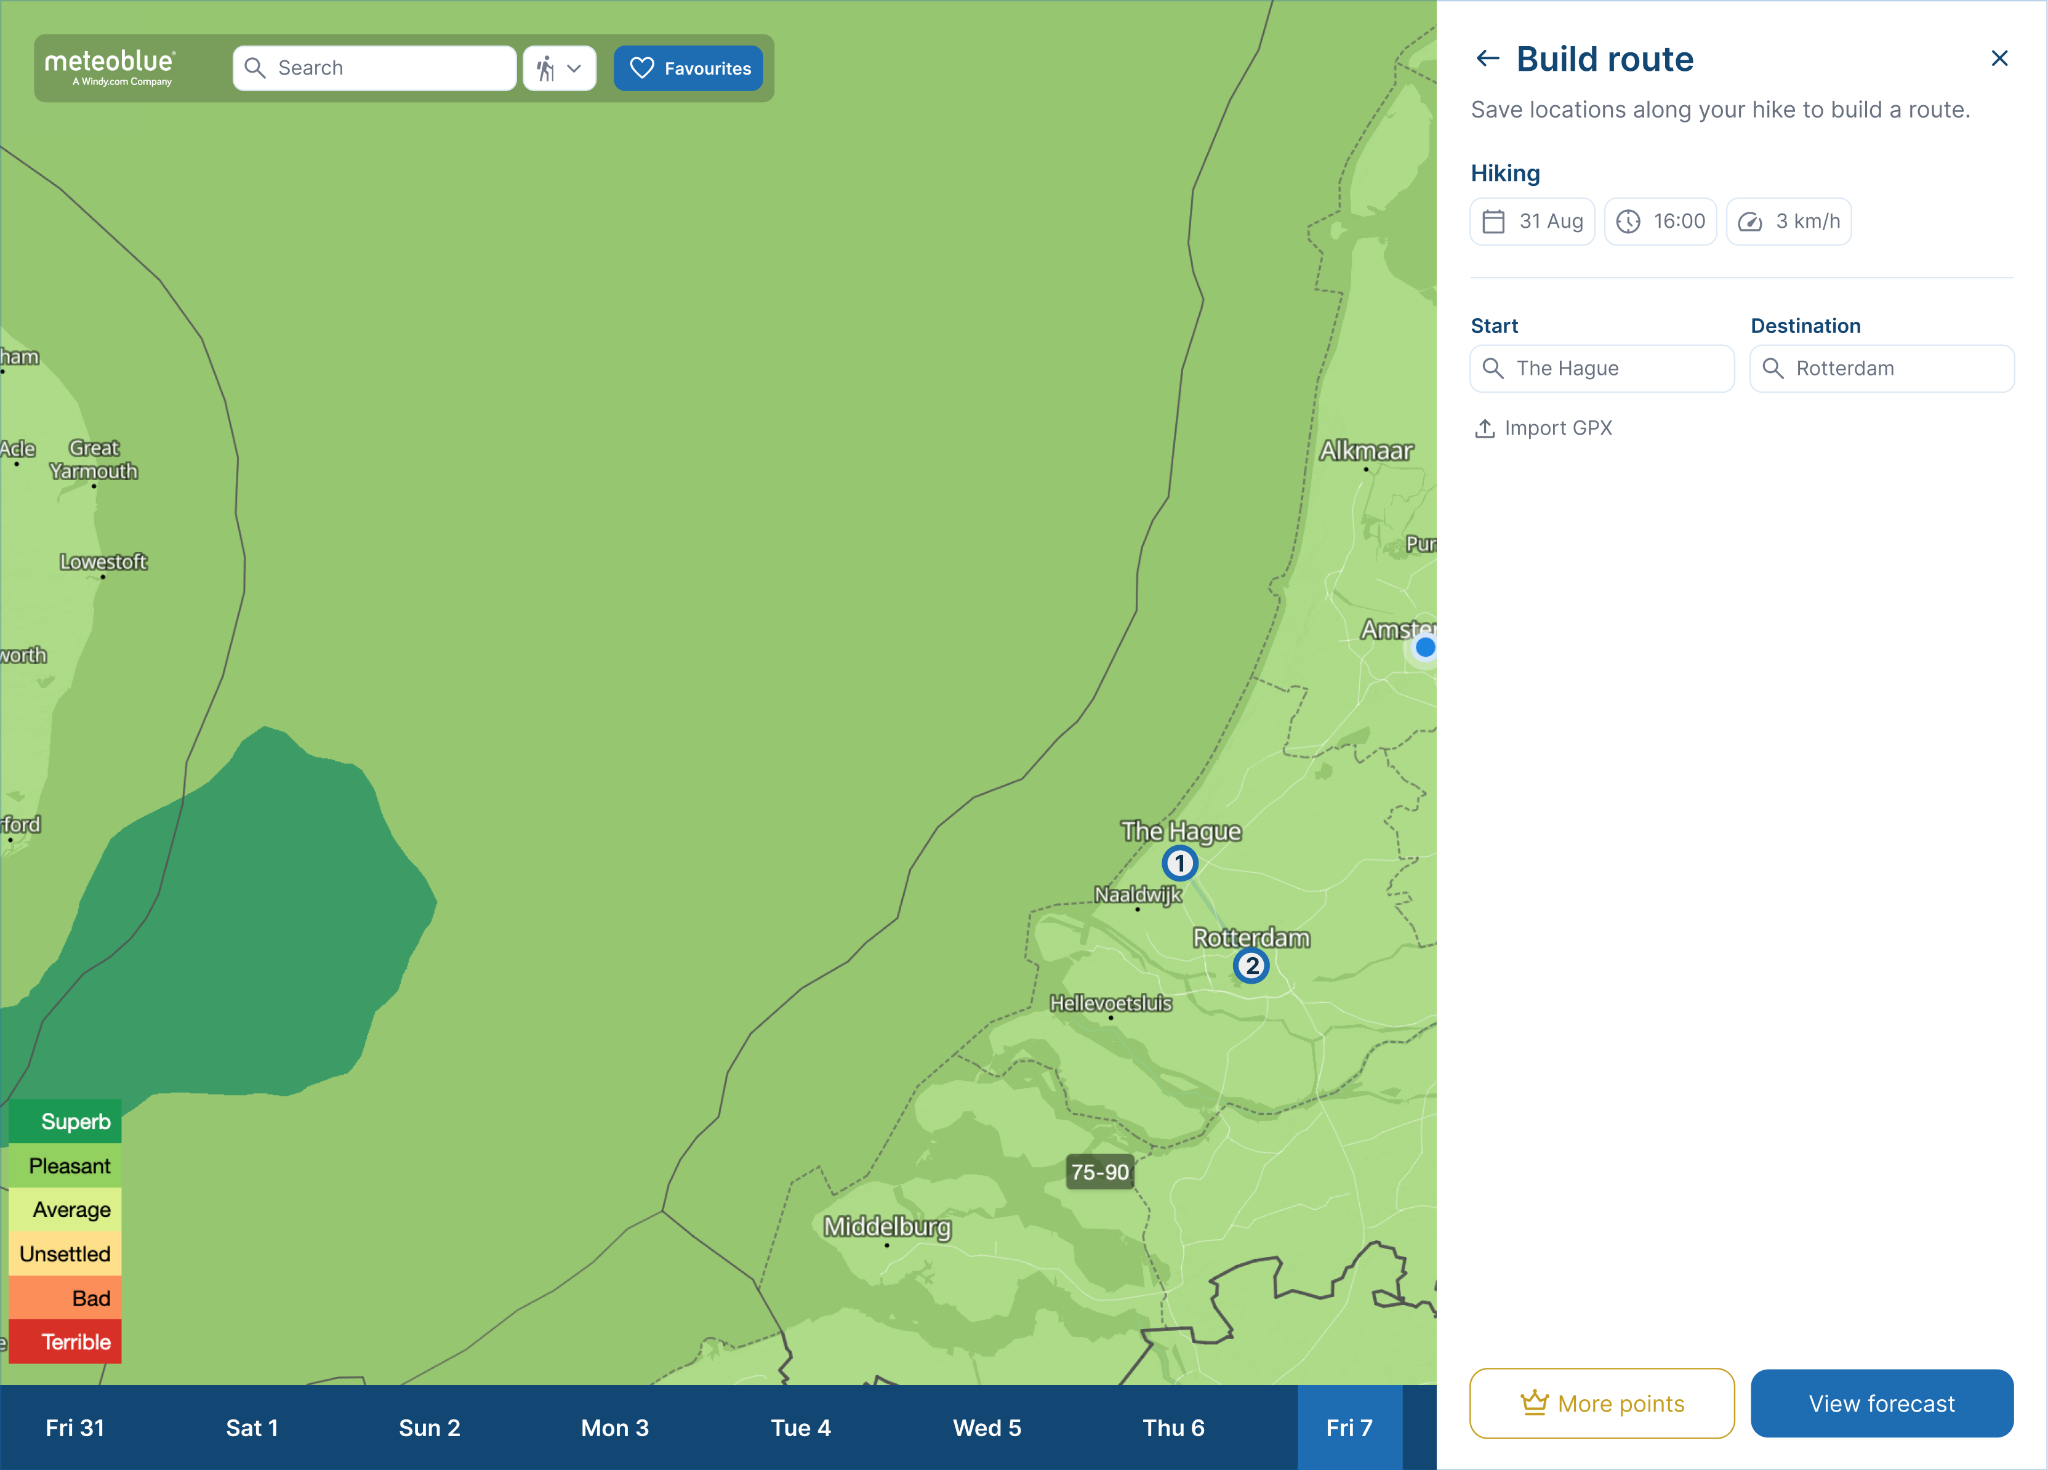Viewport: 2048px width, 1470px height.
Task: Click the clock icon in time chip
Action: coord(1628,221)
